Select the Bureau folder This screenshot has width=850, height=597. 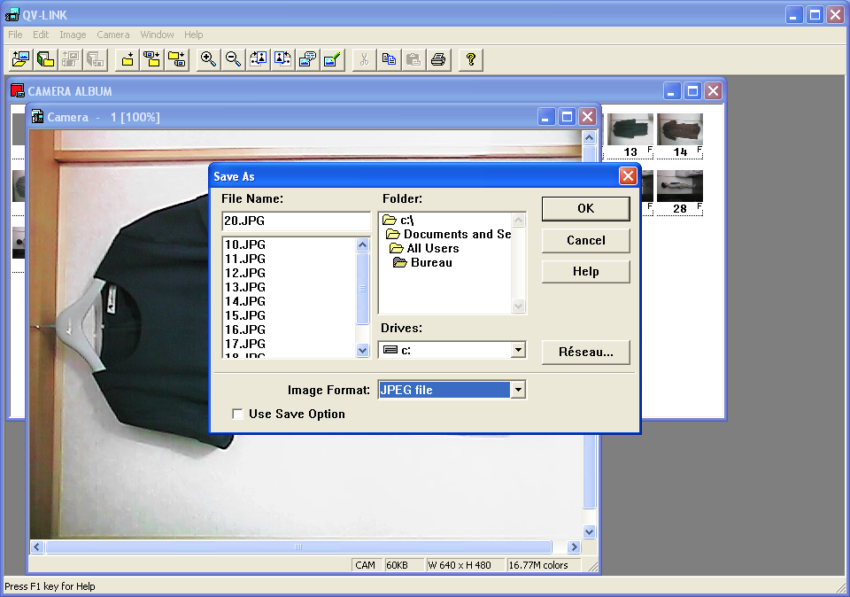pyautogui.click(x=423, y=262)
